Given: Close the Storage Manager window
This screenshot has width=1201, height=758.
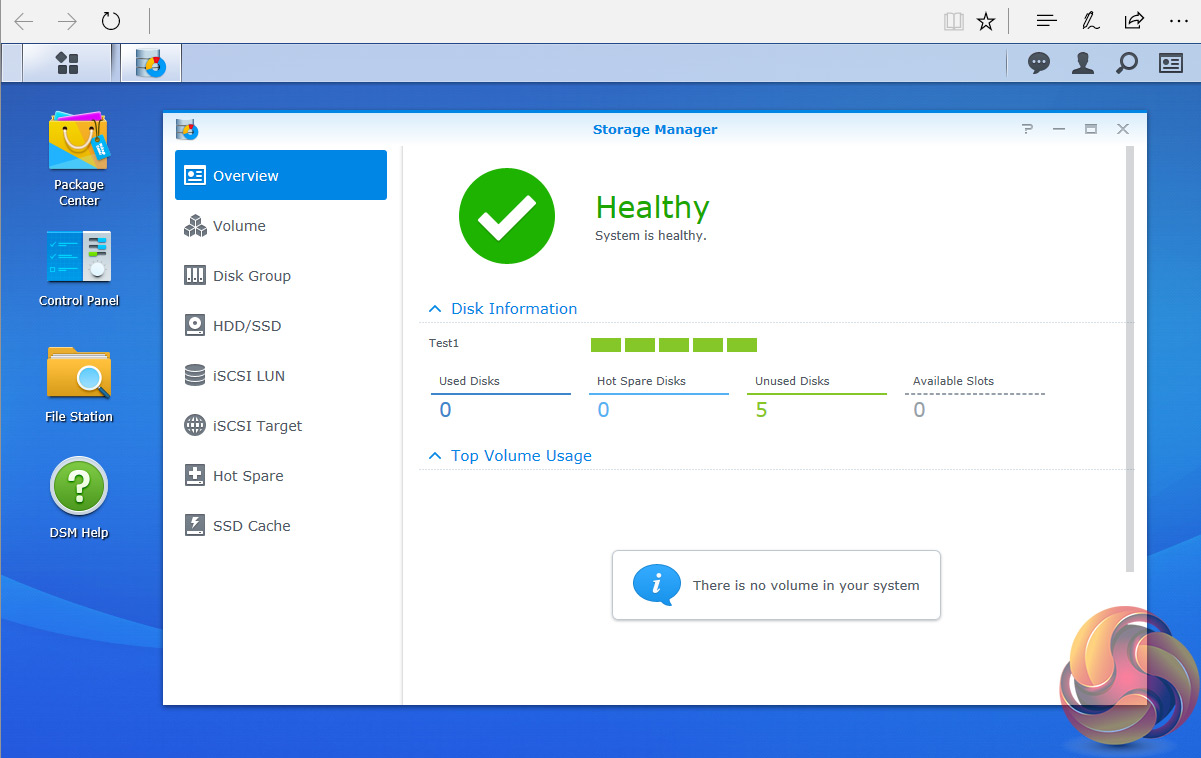Looking at the screenshot, I should (x=1123, y=129).
